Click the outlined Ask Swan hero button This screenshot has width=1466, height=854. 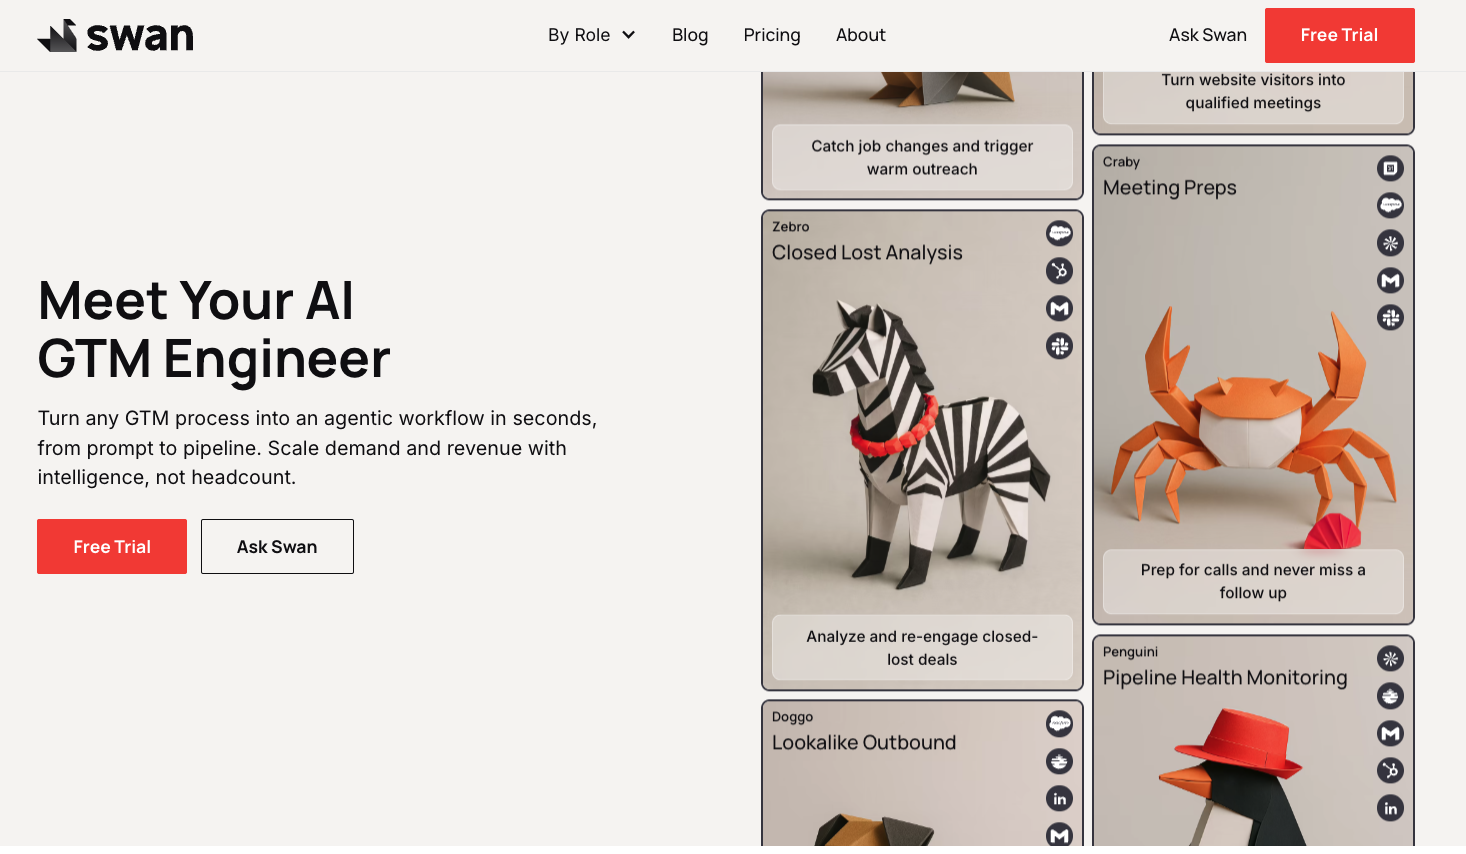coord(277,547)
